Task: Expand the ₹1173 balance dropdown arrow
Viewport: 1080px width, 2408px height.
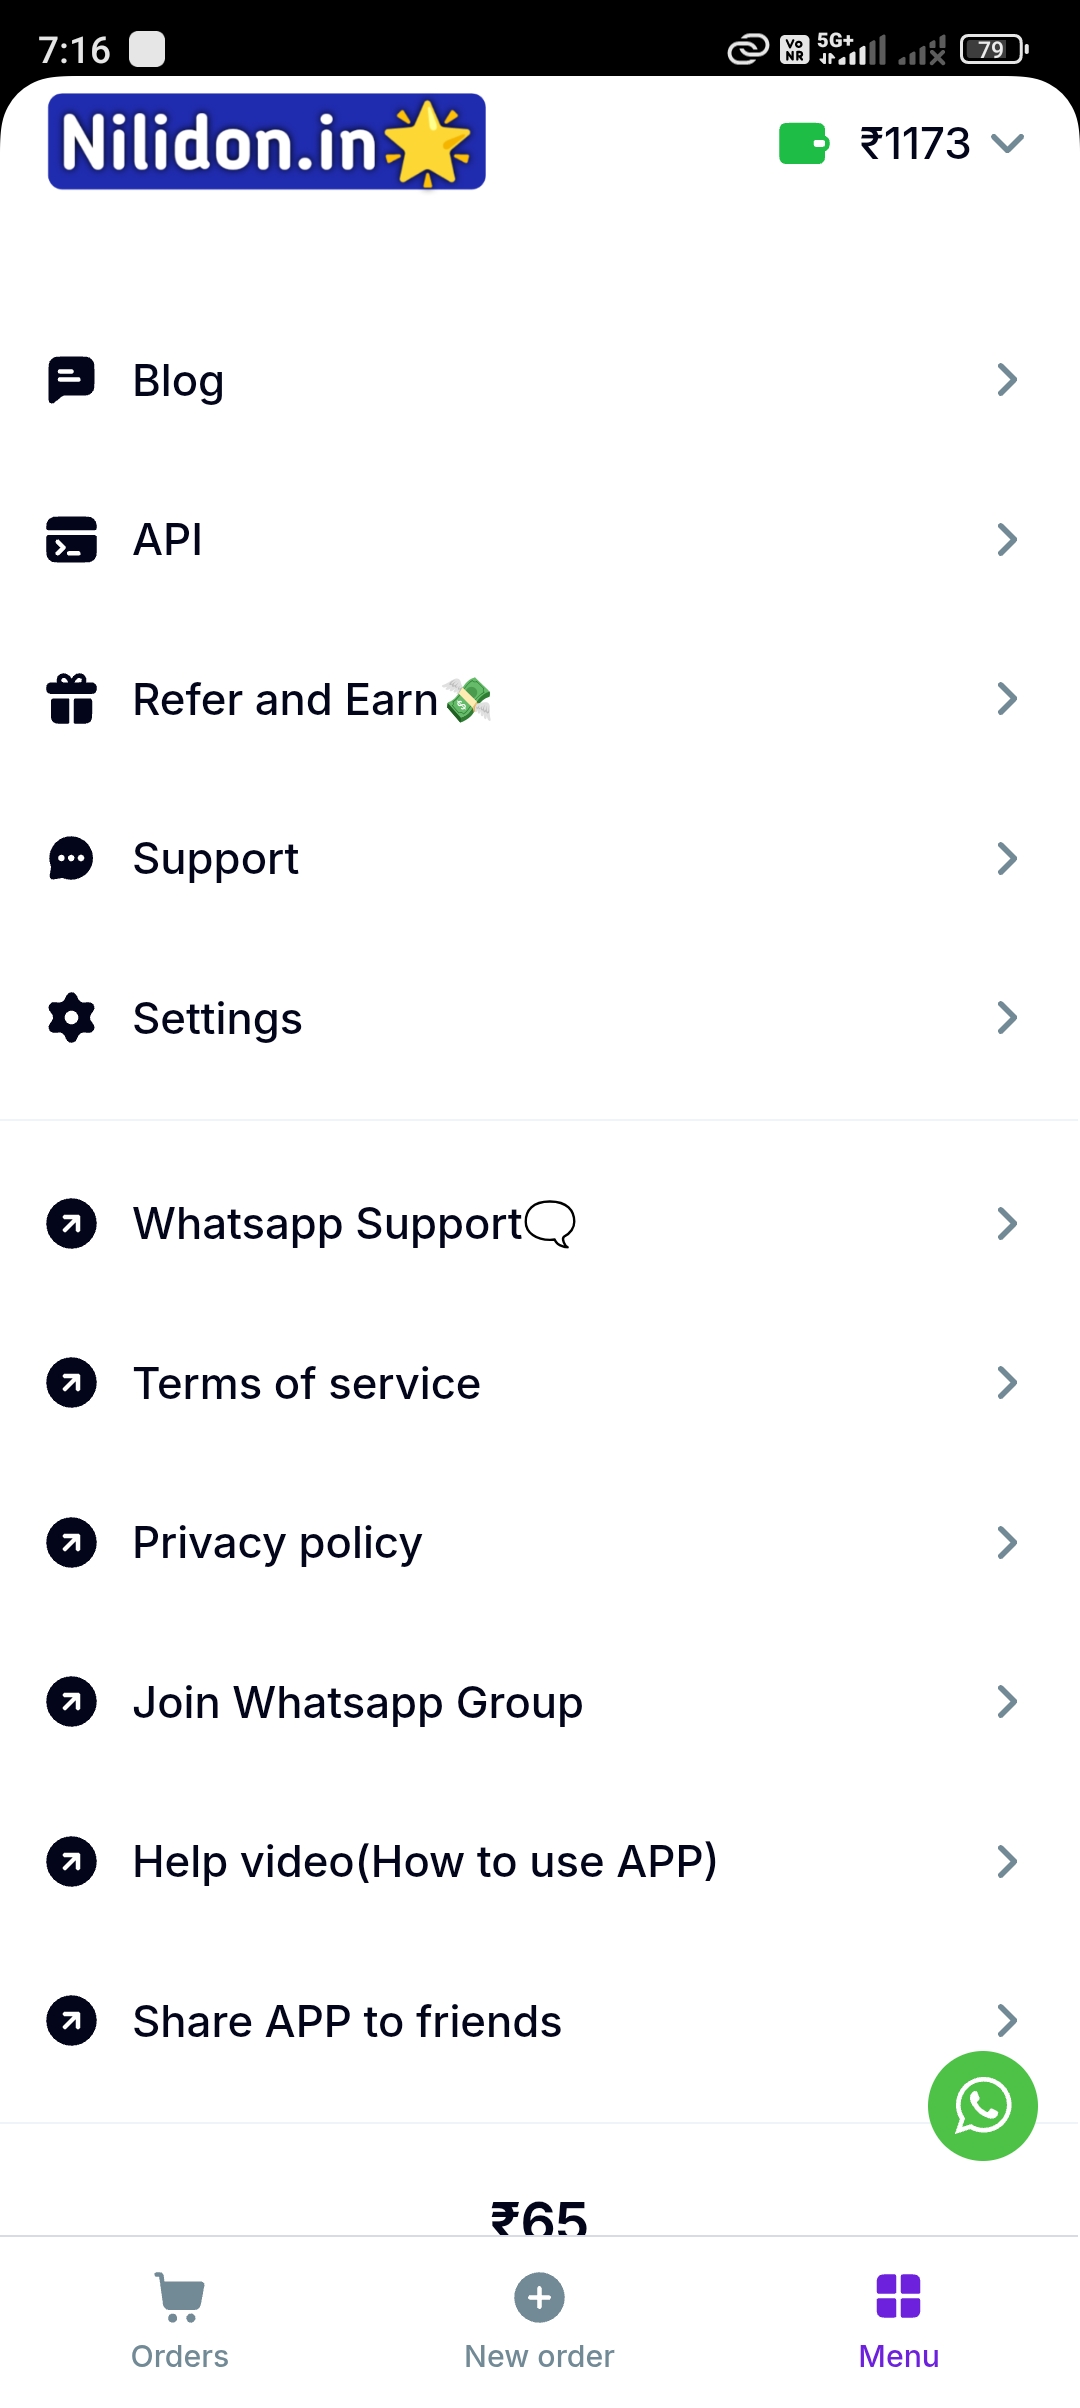Action: pyautogui.click(x=1008, y=143)
